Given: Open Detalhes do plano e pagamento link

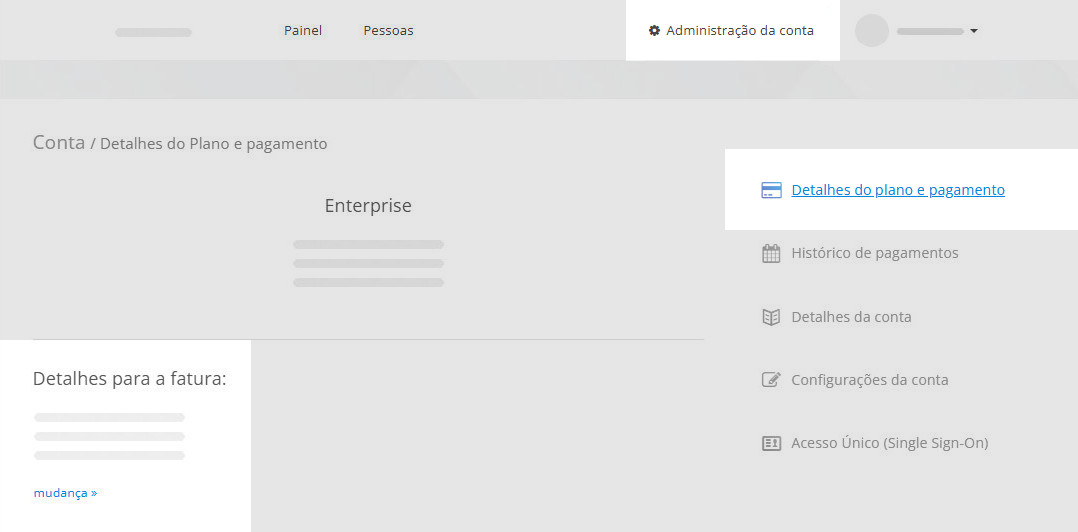Looking at the screenshot, I should tap(898, 190).
